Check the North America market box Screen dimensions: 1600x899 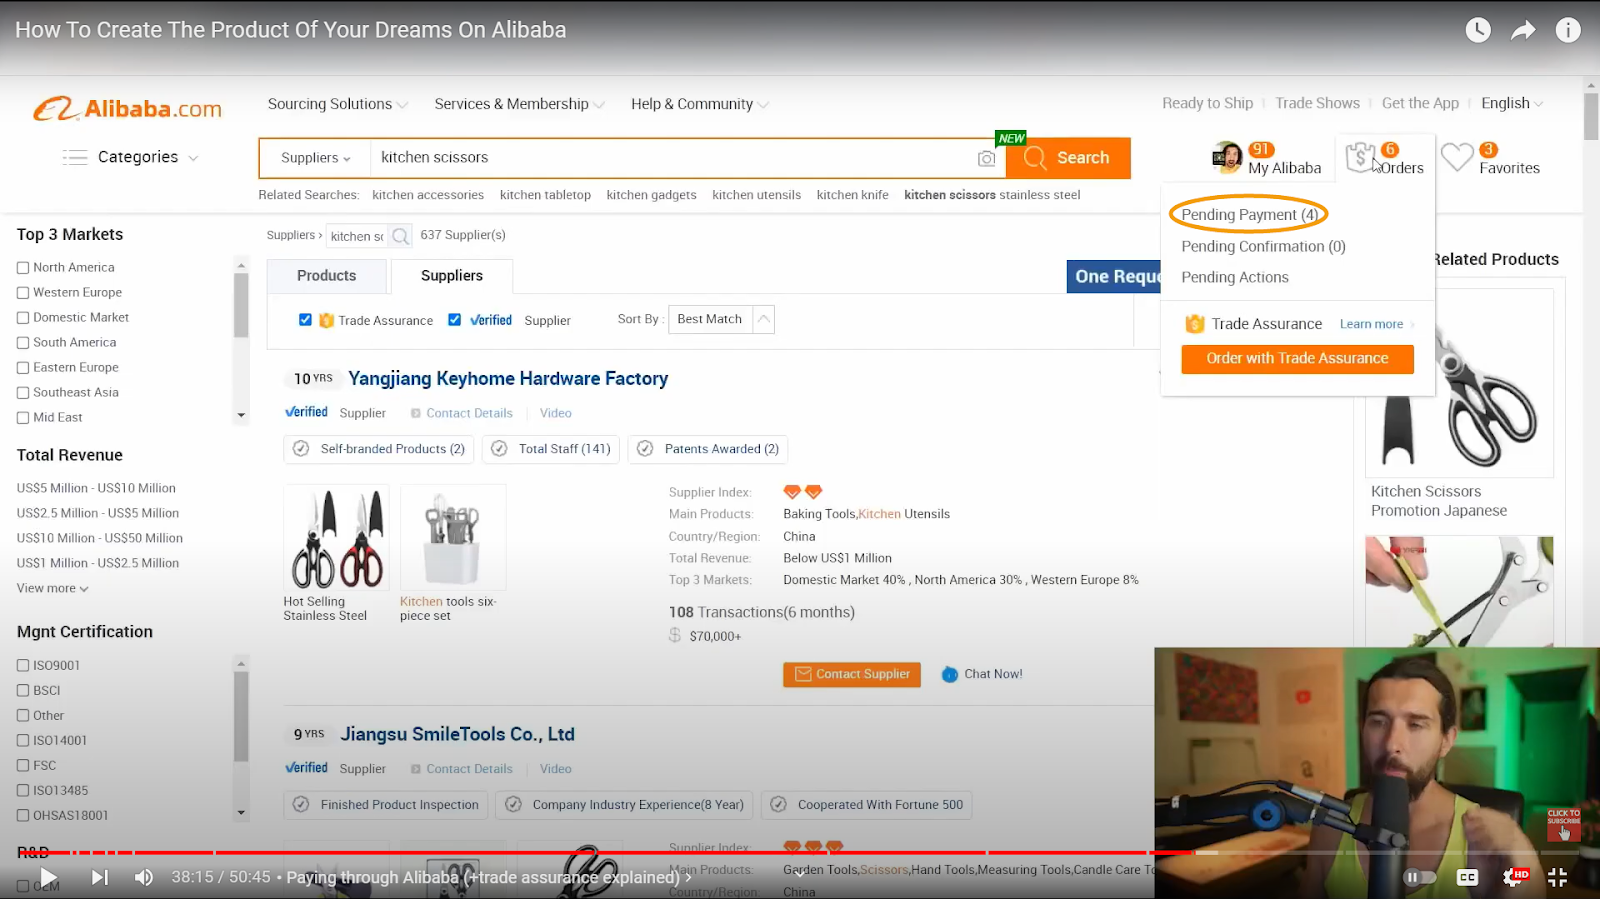(x=23, y=268)
